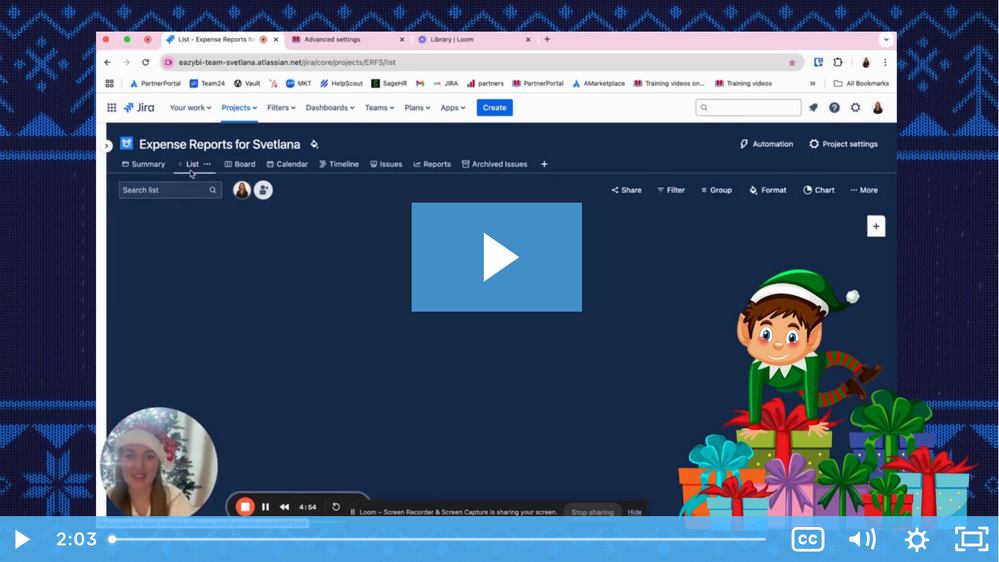
Task: Bookmark page with the star icon
Action: (792, 62)
